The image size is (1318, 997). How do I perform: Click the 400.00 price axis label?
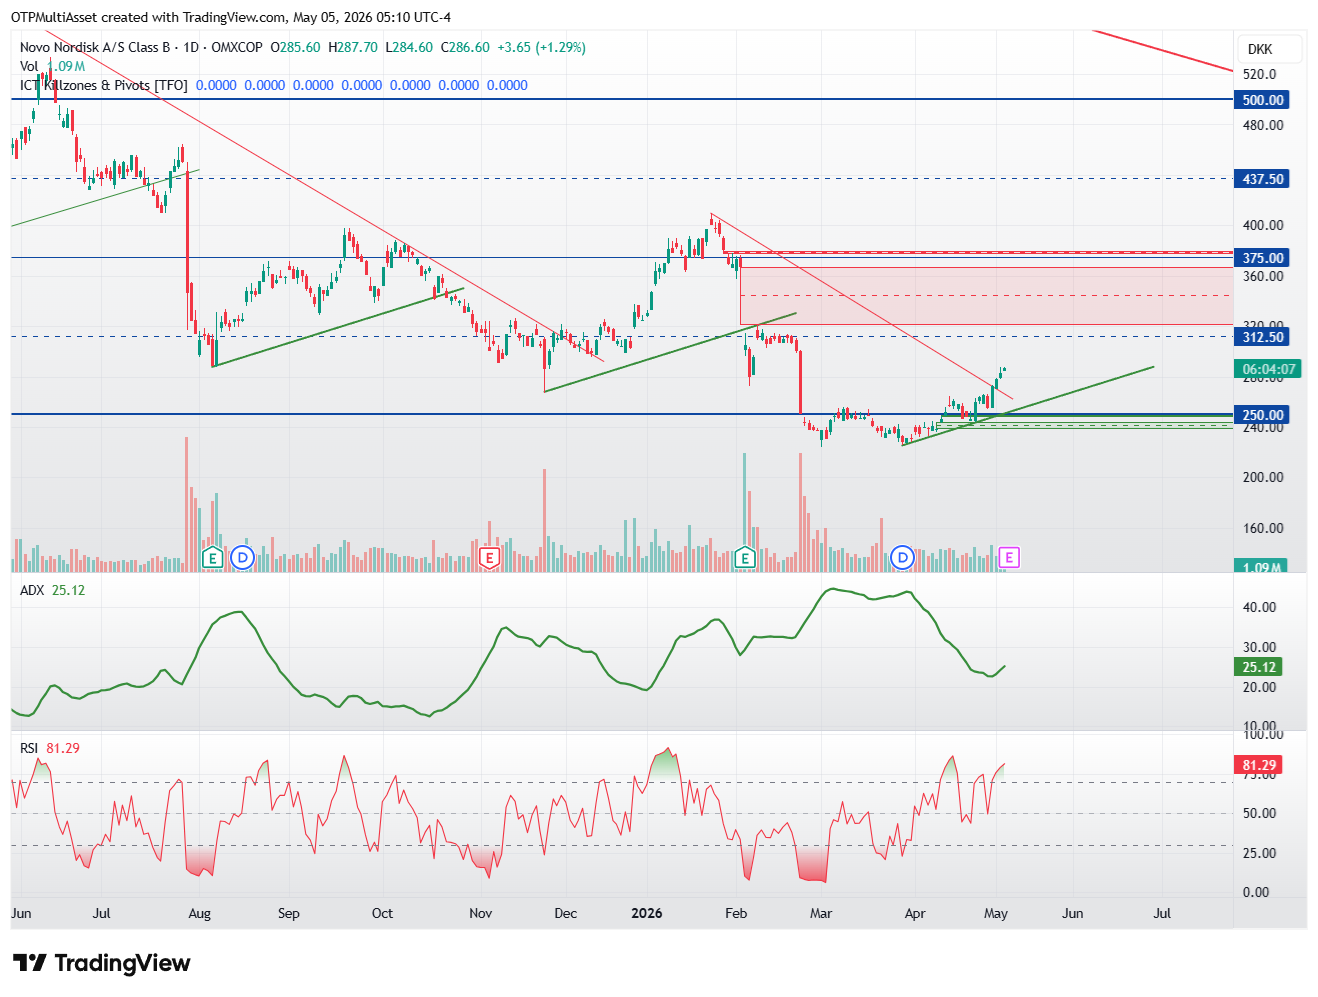pos(1262,225)
